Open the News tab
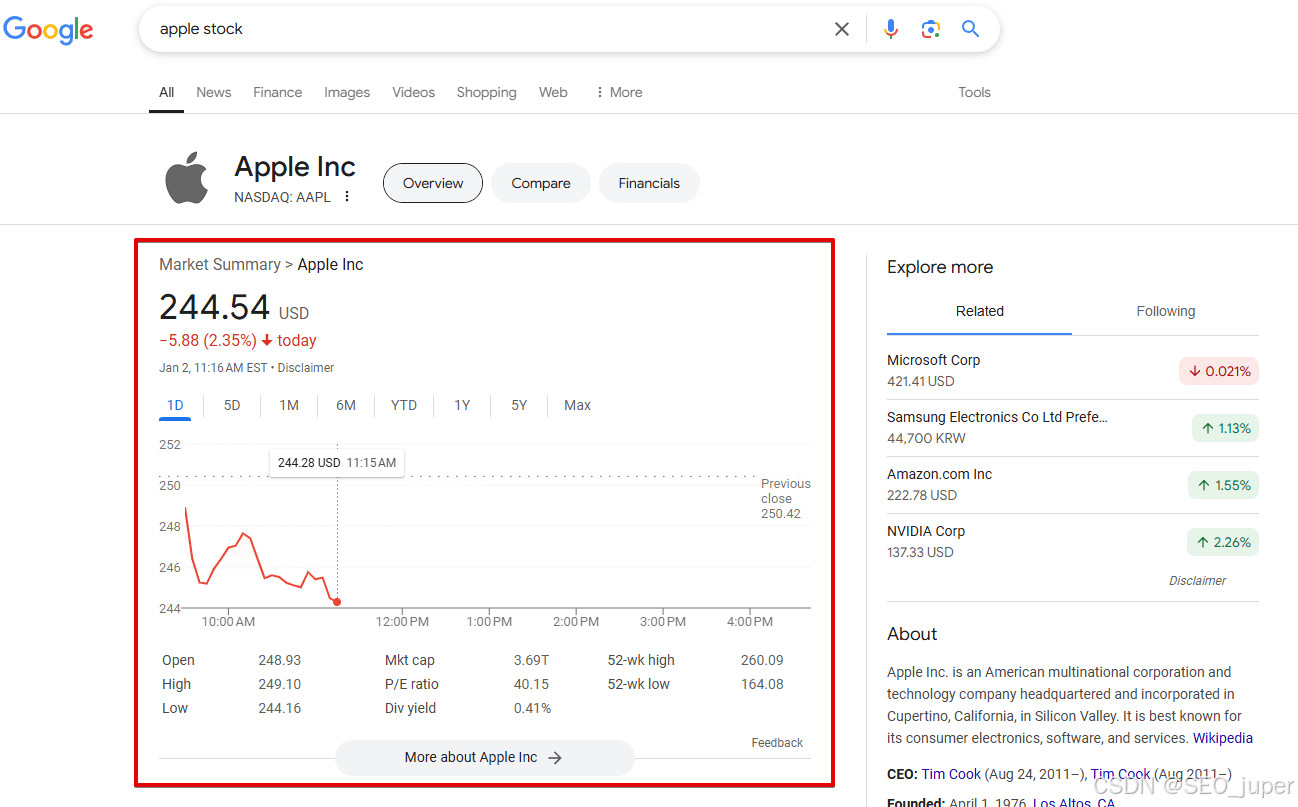 [x=214, y=92]
